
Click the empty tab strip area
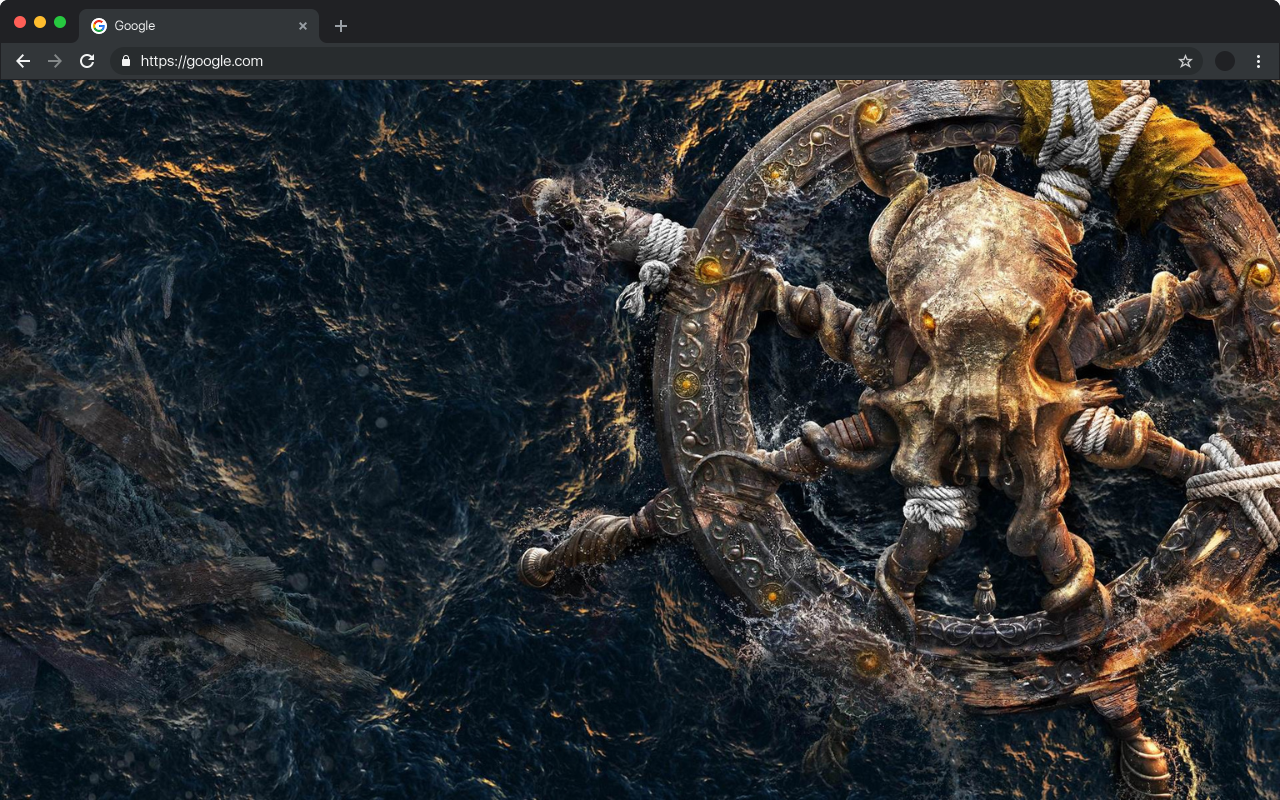pyautogui.click(x=800, y=22)
